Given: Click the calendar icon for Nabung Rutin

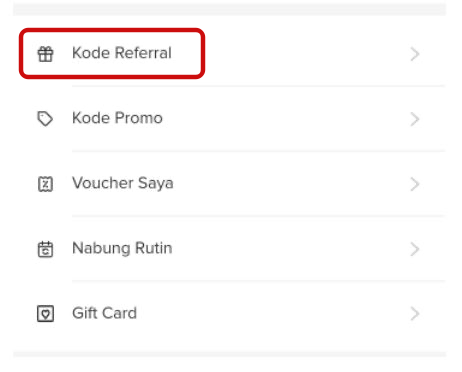Looking at the screenshot, I should [x=45, y=249].
